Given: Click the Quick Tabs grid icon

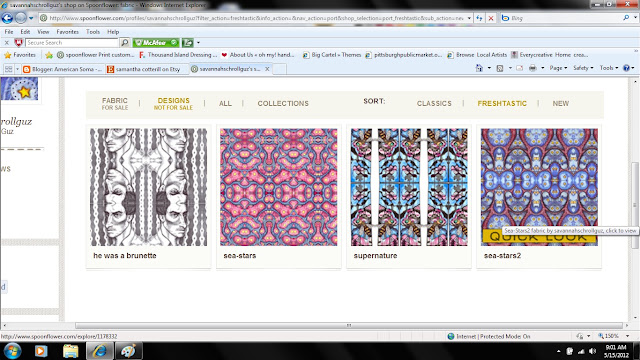Looking at the screenshot, I should (8, 69).
